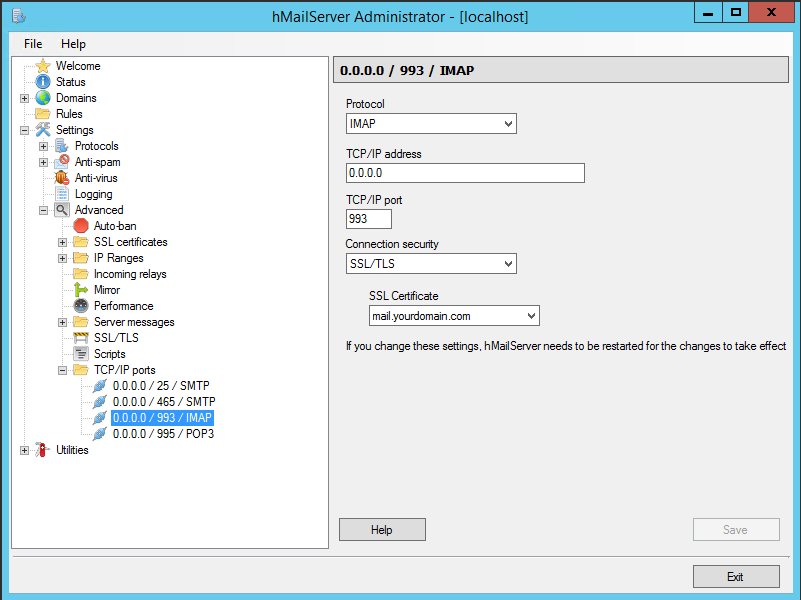801x600 pixels.
Task: Click the Auto-ban red stop icon
Action: (81, 226)
